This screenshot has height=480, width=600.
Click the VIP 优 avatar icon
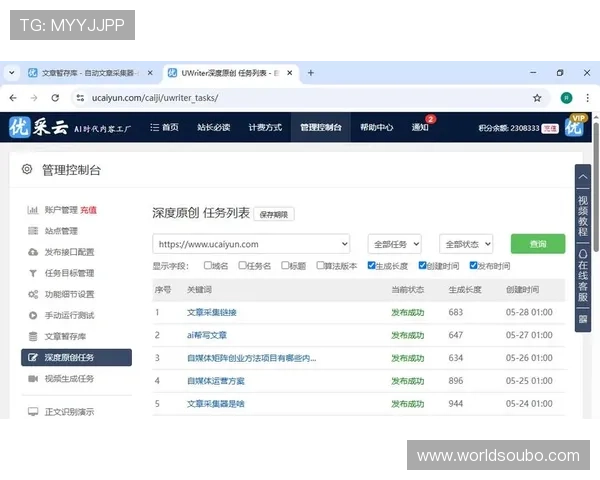[574, 126]
